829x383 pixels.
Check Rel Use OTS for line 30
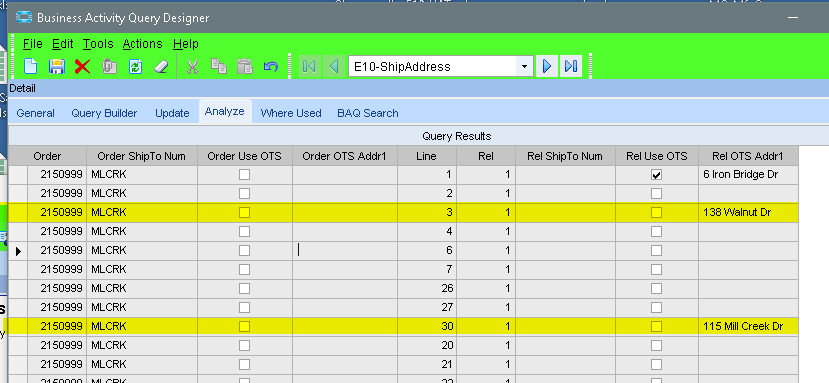click(x=657, y=326)
